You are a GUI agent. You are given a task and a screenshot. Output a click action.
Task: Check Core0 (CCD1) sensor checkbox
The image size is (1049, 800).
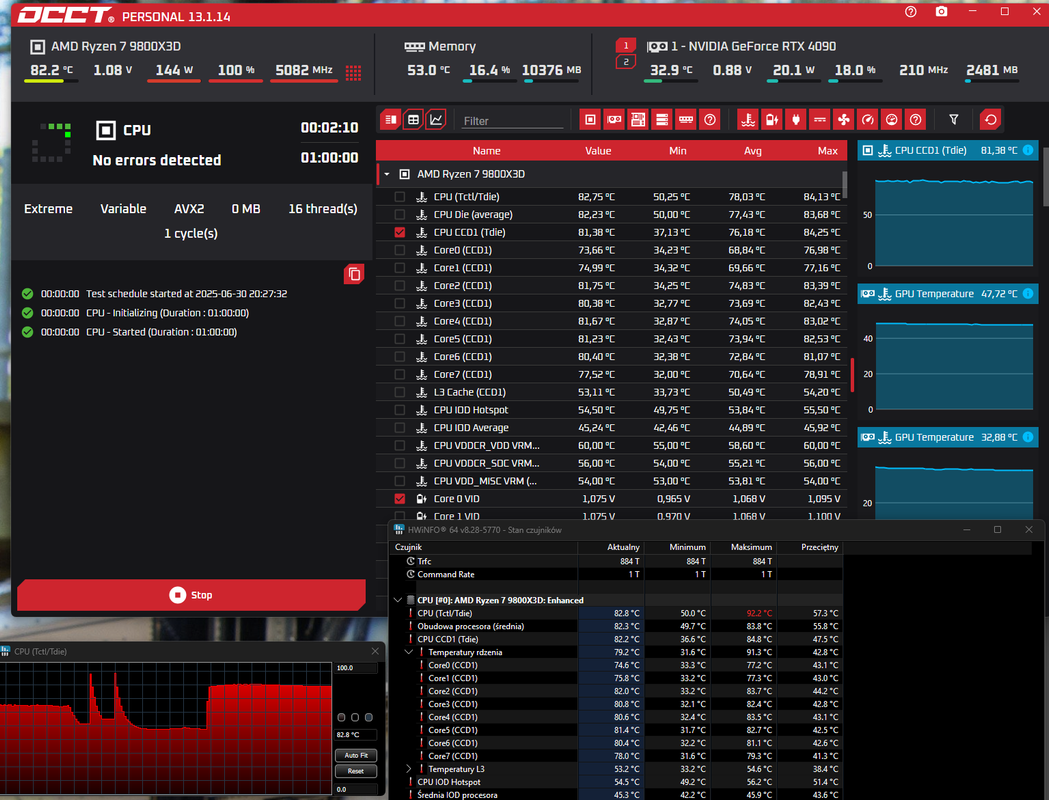tap(400, 250)
